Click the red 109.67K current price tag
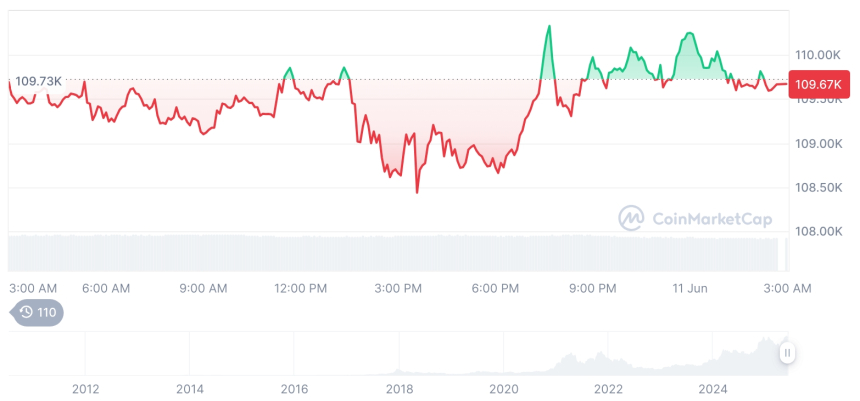 (820, 85)
